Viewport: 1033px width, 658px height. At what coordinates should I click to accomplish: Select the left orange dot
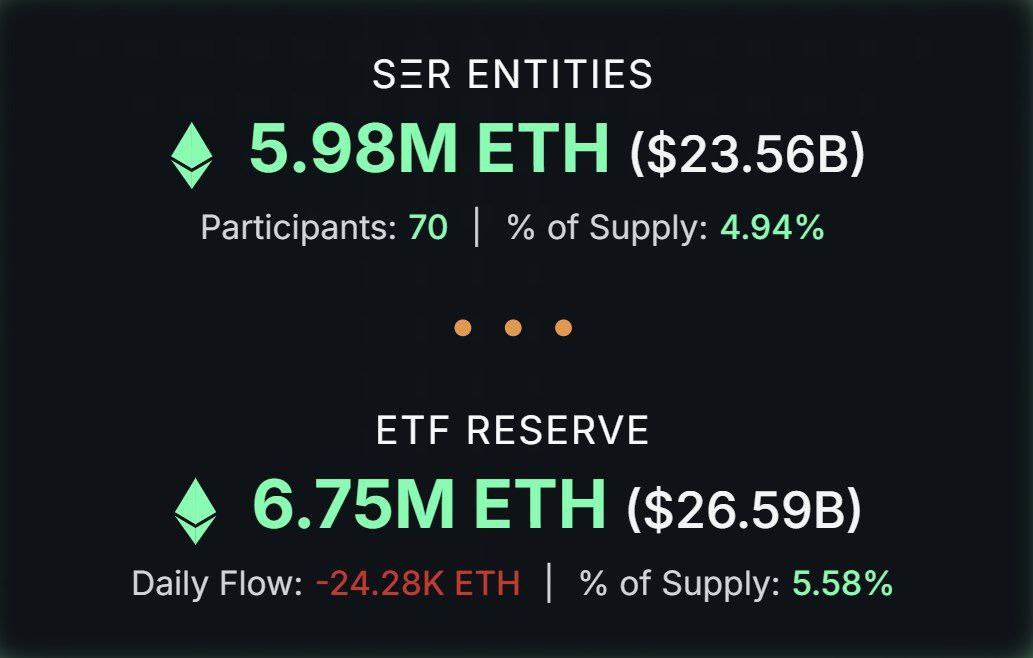click(462, 327)
